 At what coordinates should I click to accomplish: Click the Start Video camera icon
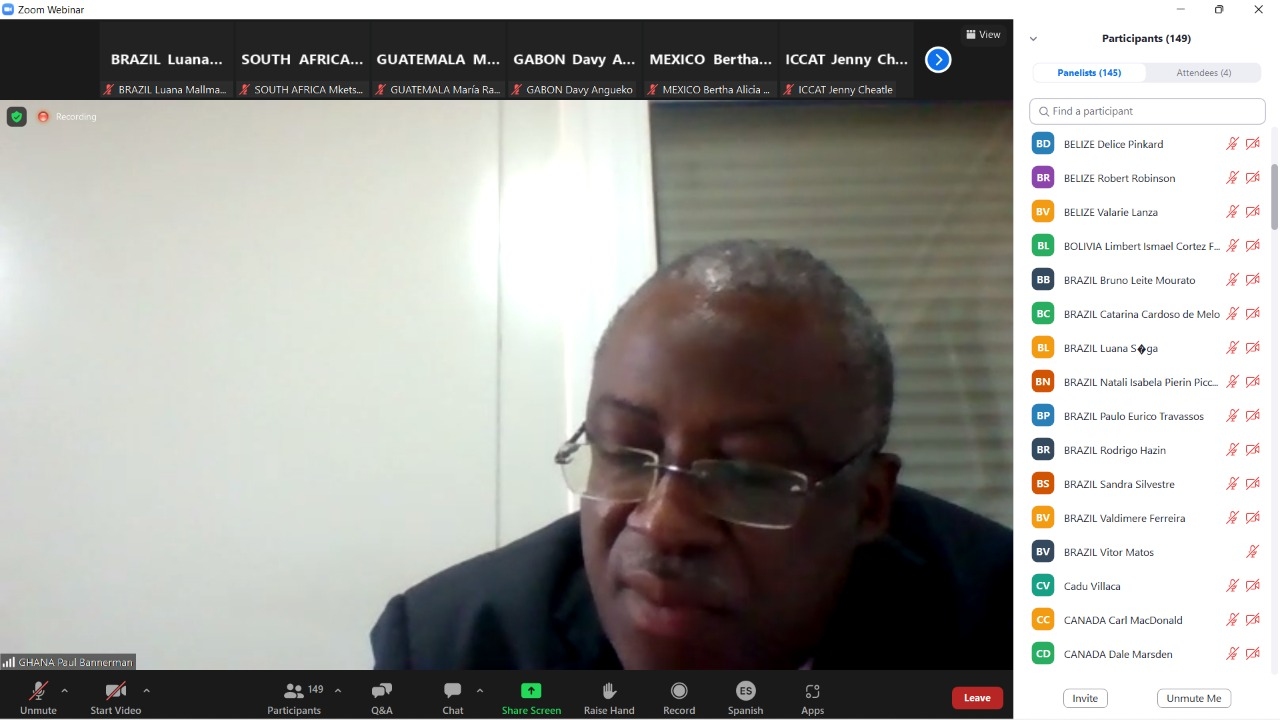click(115, 690)
